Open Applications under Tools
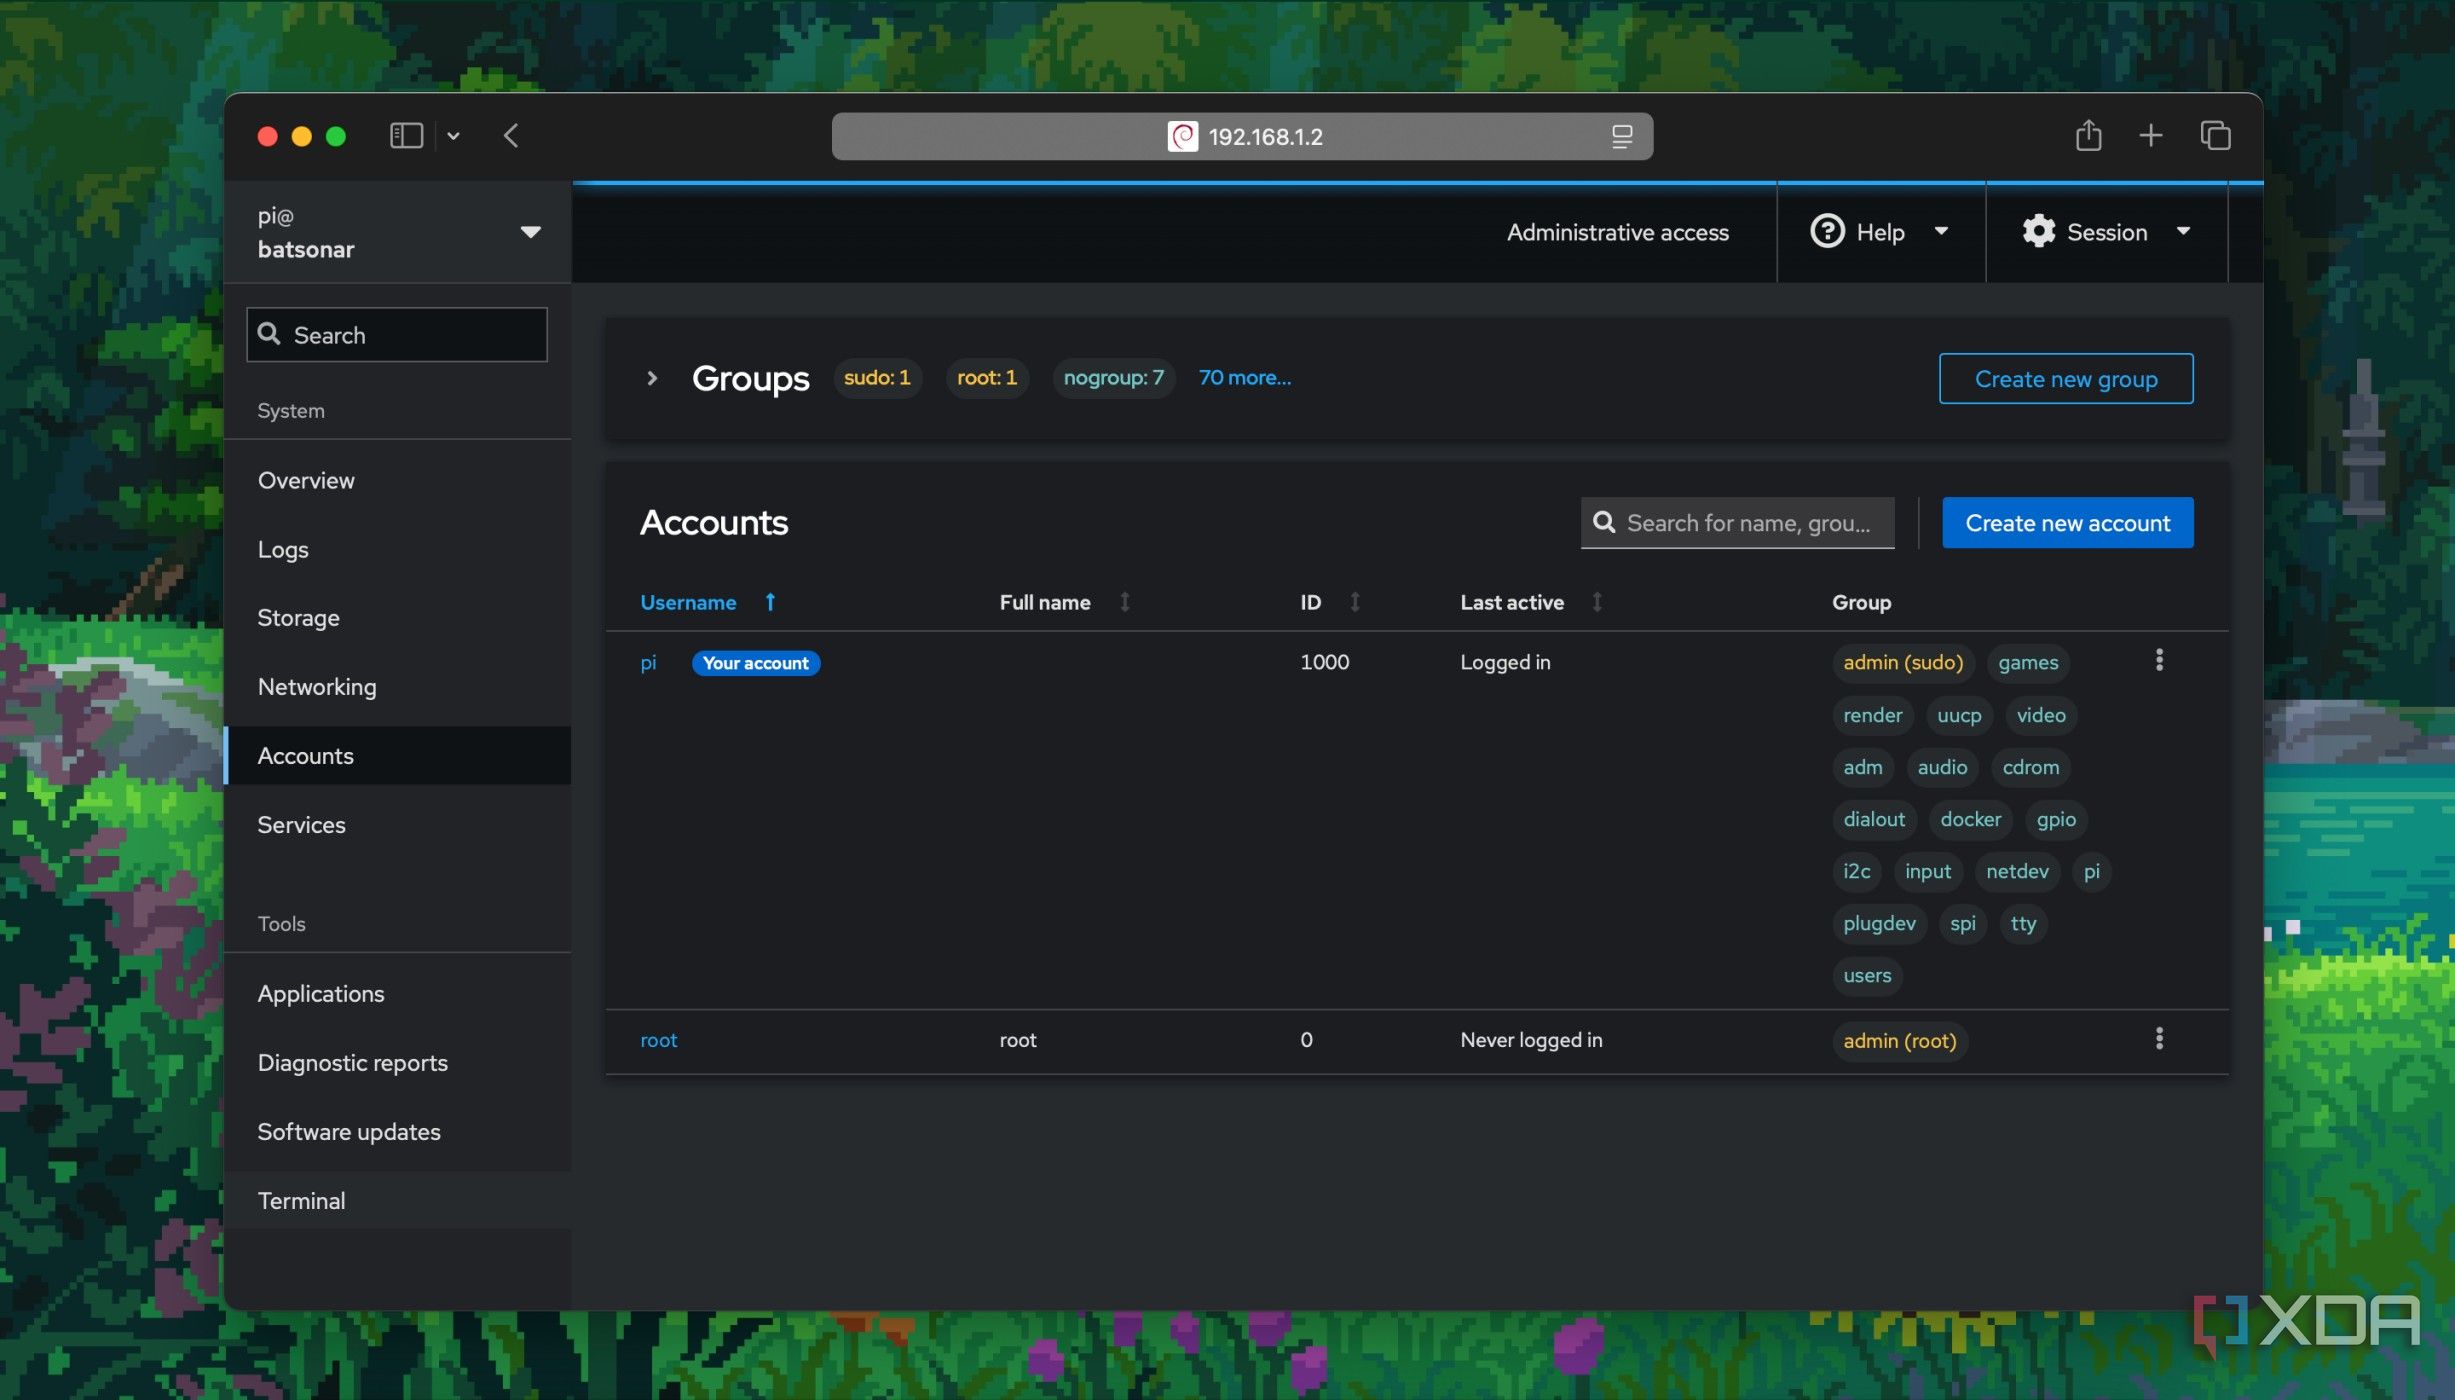 click(x=398, y=994)
